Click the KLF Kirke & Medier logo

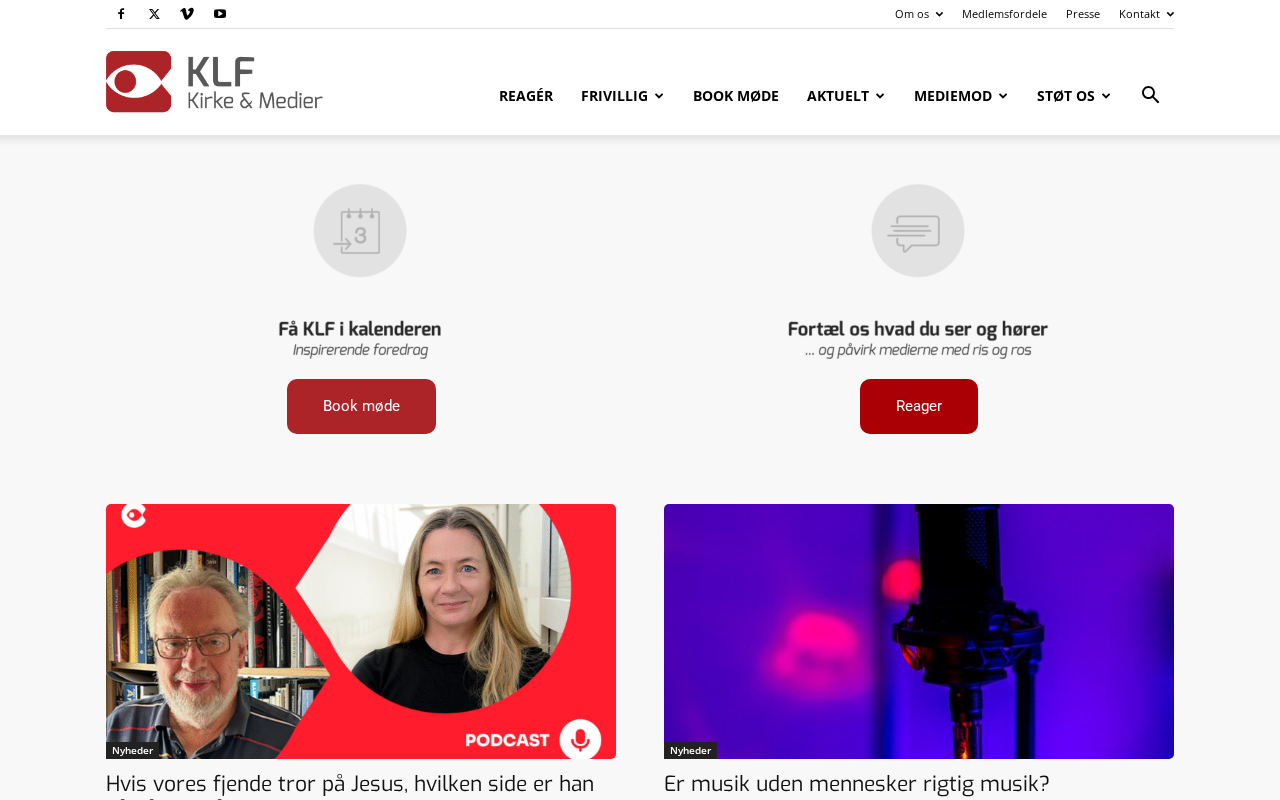(x=214, y=82)
